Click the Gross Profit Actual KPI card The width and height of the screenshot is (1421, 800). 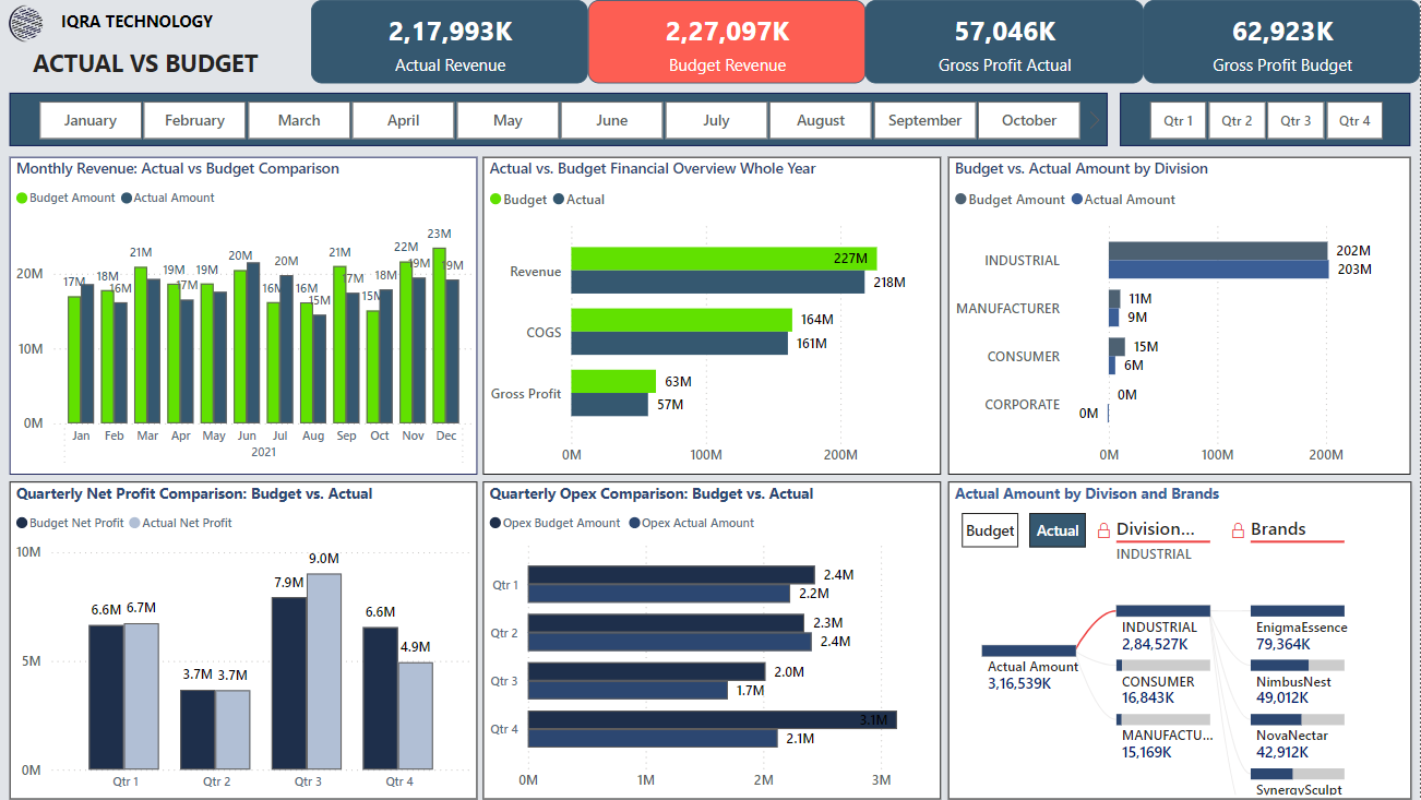click(1004, 40)
